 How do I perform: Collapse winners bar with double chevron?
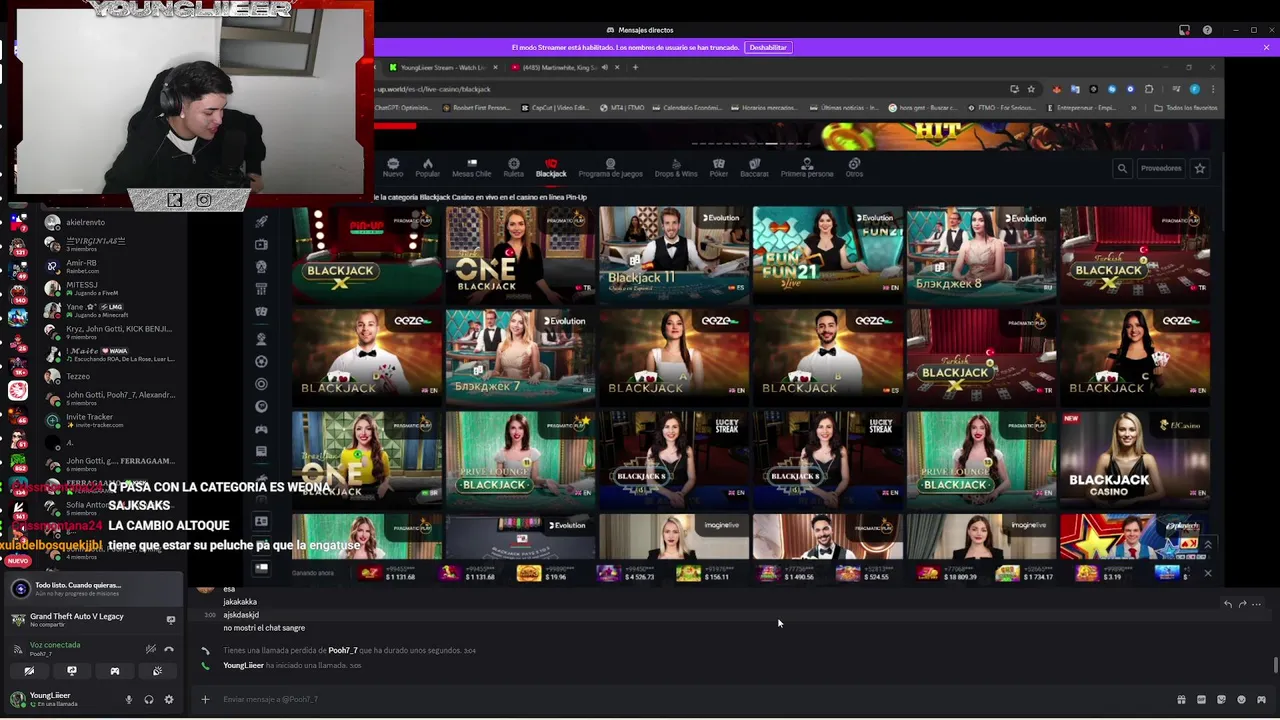tap(1207, 545)
